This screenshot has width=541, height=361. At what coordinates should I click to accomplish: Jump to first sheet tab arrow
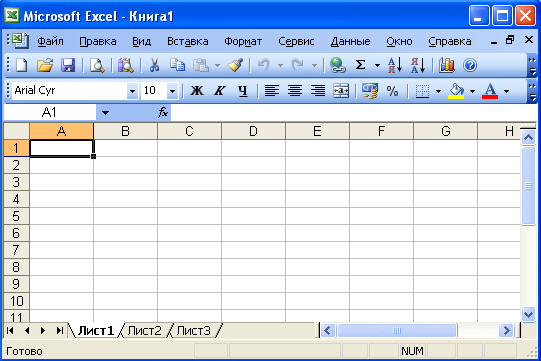[10, 331]
